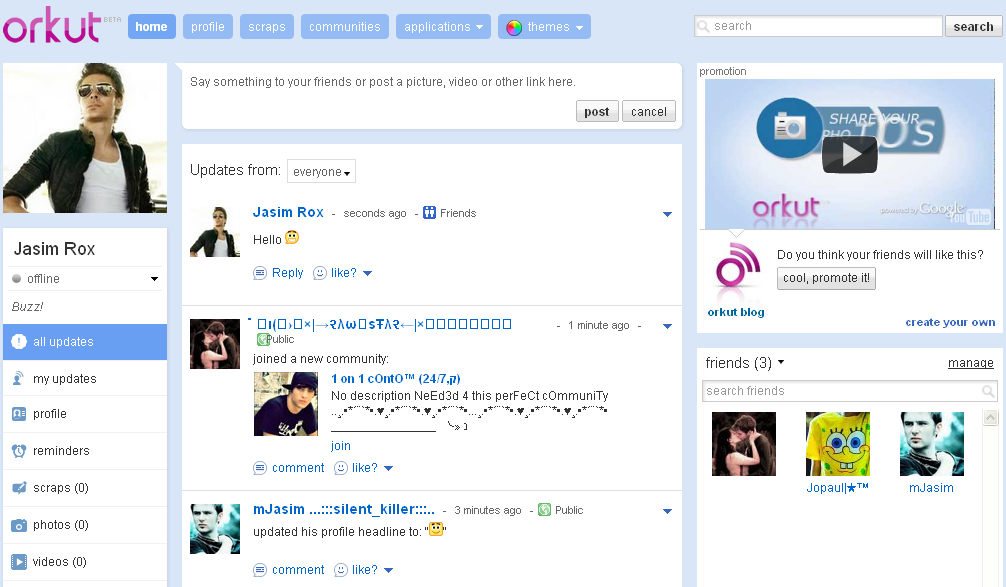Click the mJasim friend thumbnail
This screenshot has height=587, width=1006.
(x=932, y=444)
